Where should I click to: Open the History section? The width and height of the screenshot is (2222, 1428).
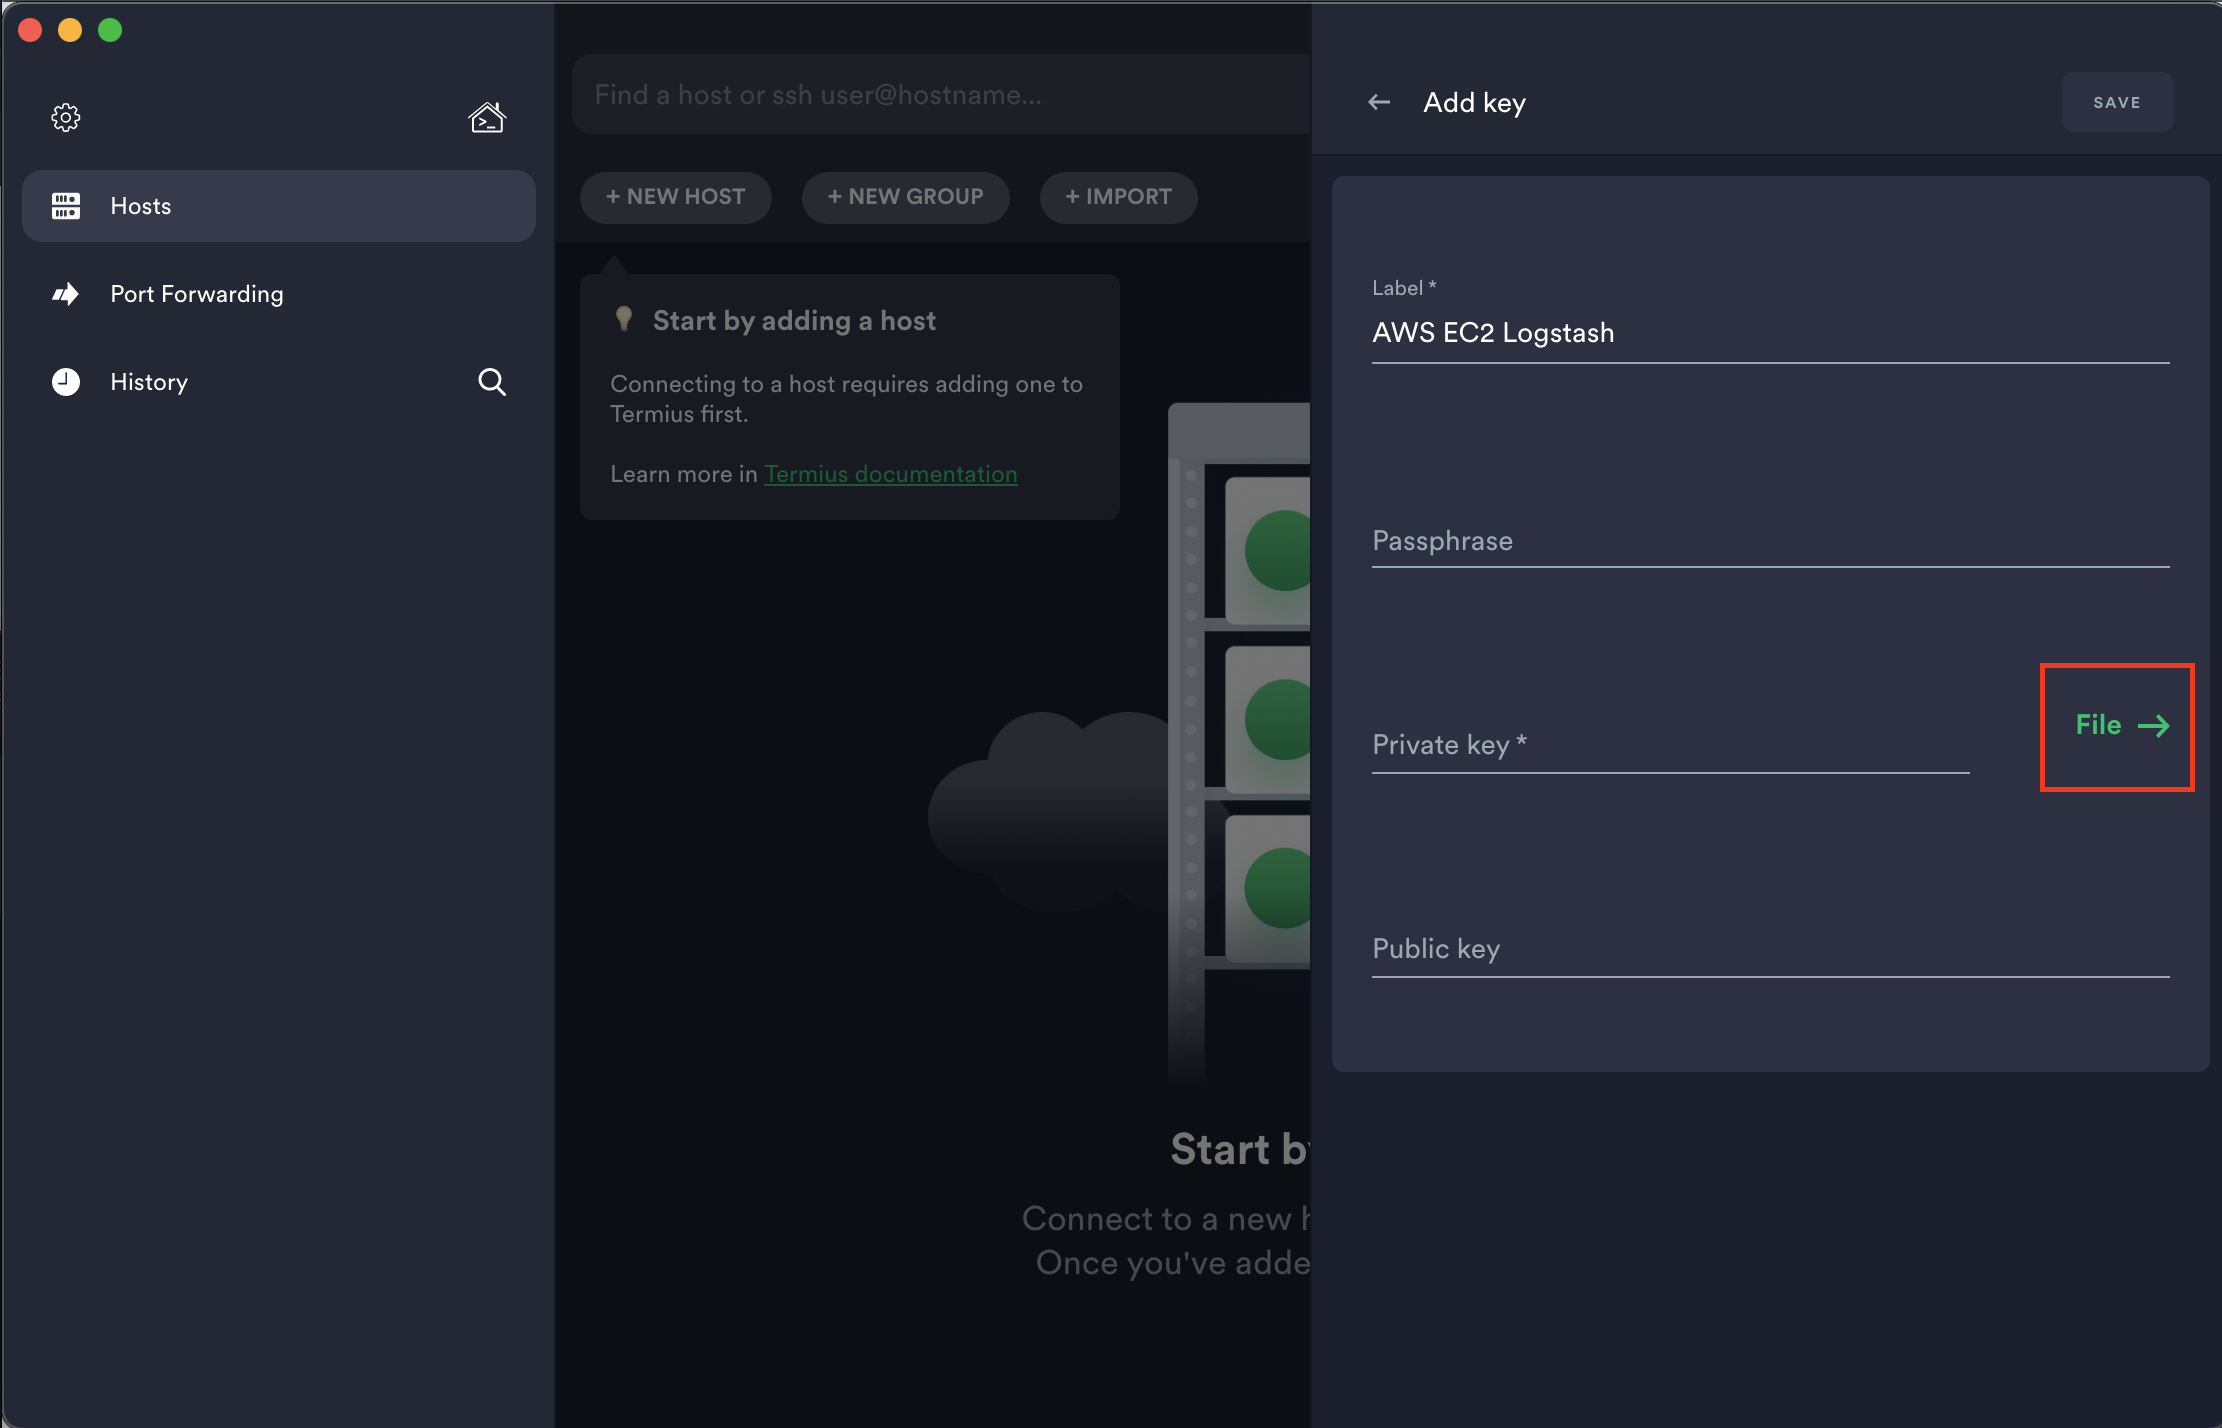point(149,382)
